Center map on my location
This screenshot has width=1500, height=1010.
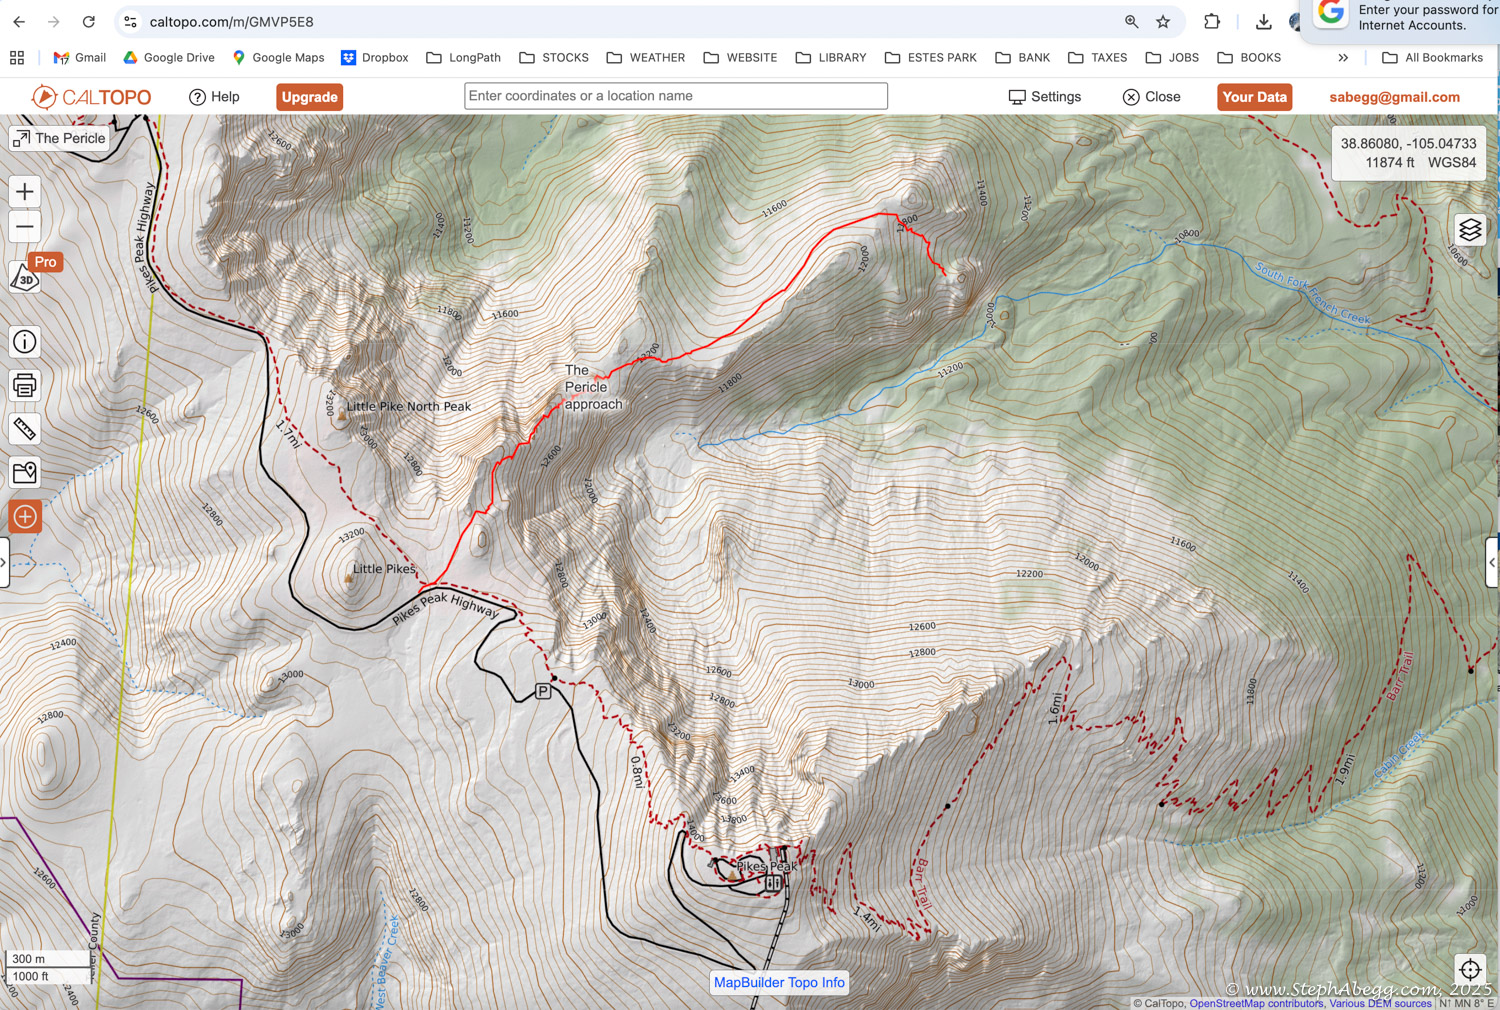pos(1470,969)
